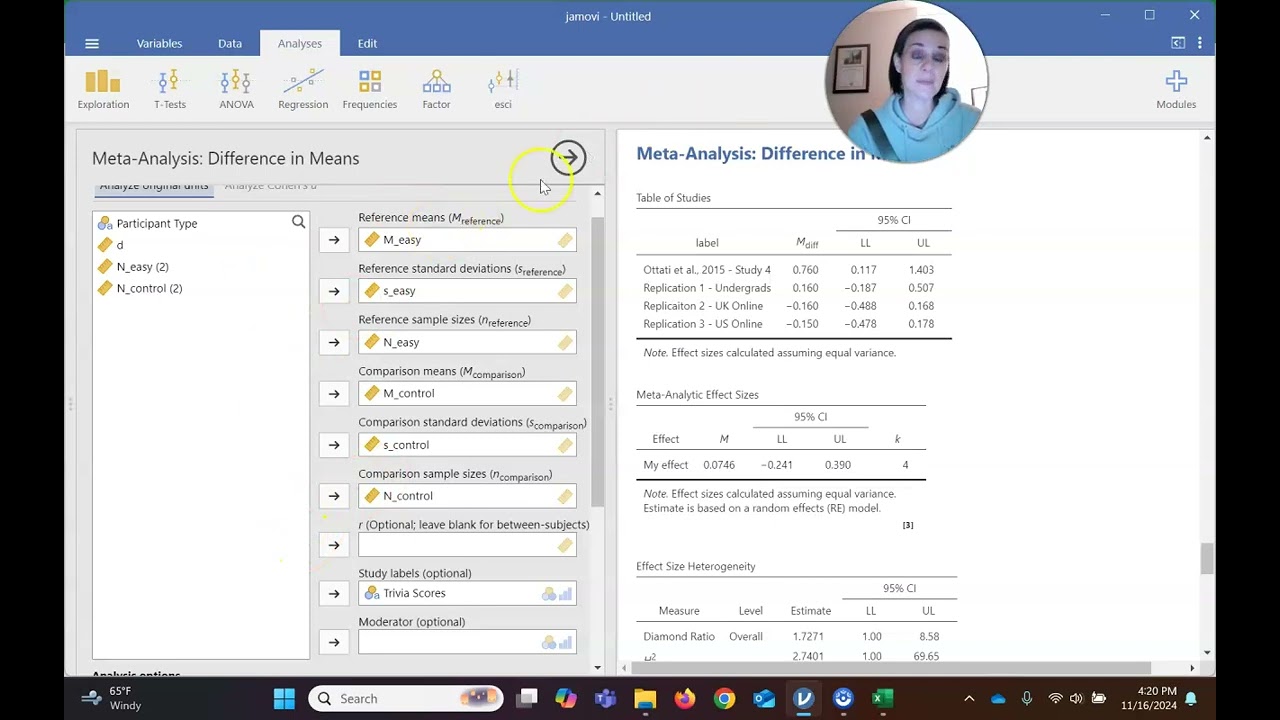Open the ANOVA analyses menu

click(x=236, y=89)
